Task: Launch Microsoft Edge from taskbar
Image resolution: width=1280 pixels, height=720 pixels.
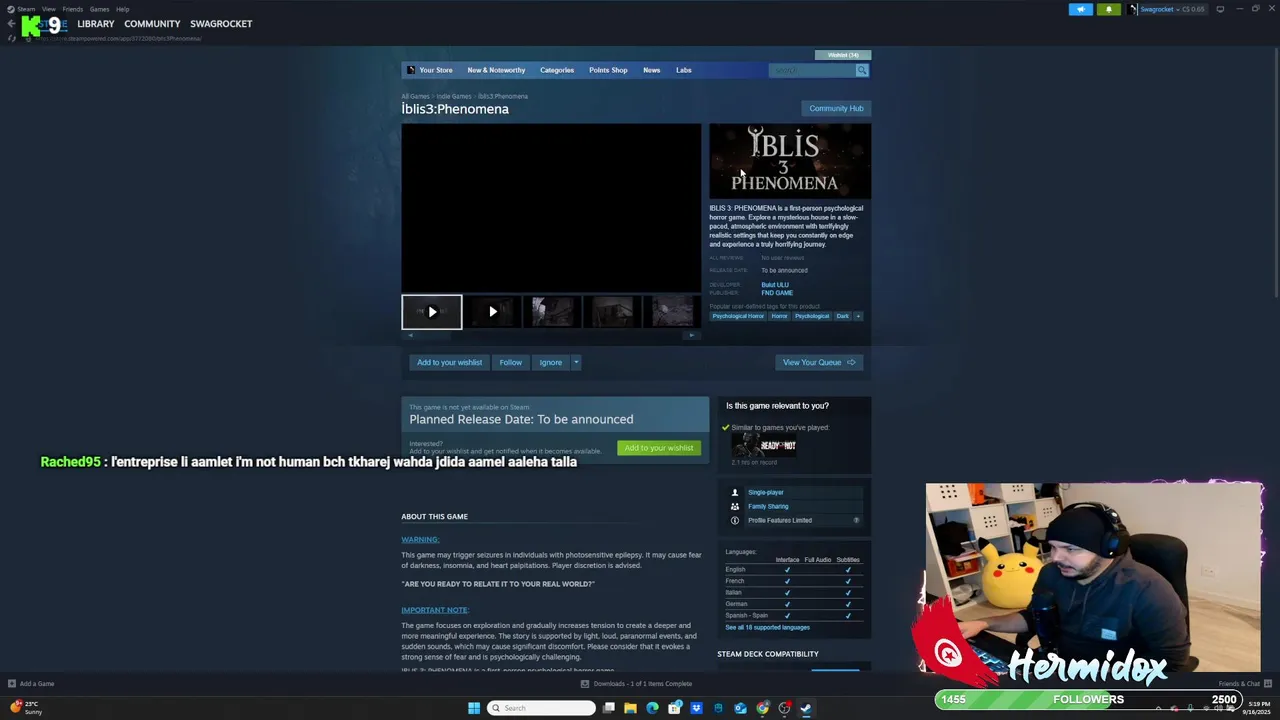Action: (652, 708)
